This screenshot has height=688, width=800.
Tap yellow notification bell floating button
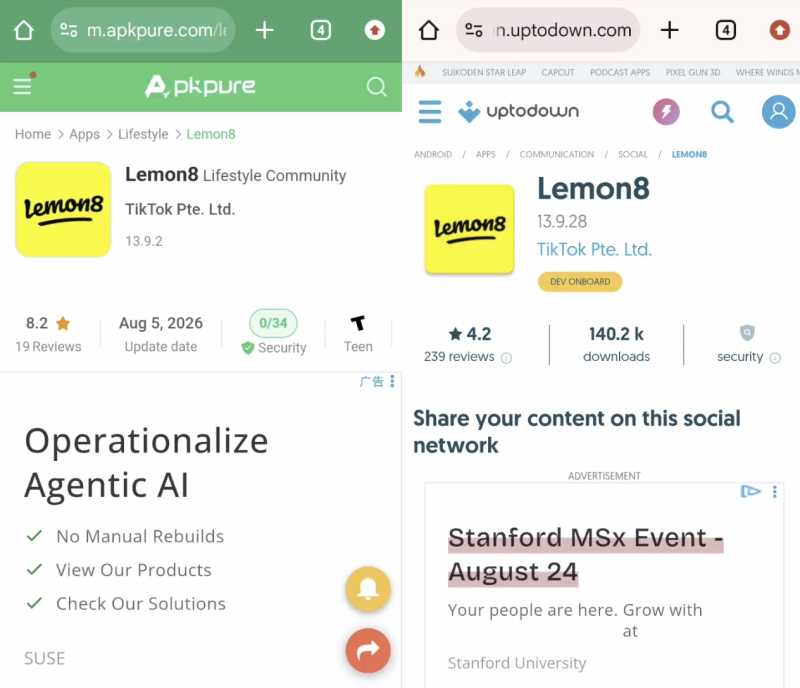coord(368,588)
